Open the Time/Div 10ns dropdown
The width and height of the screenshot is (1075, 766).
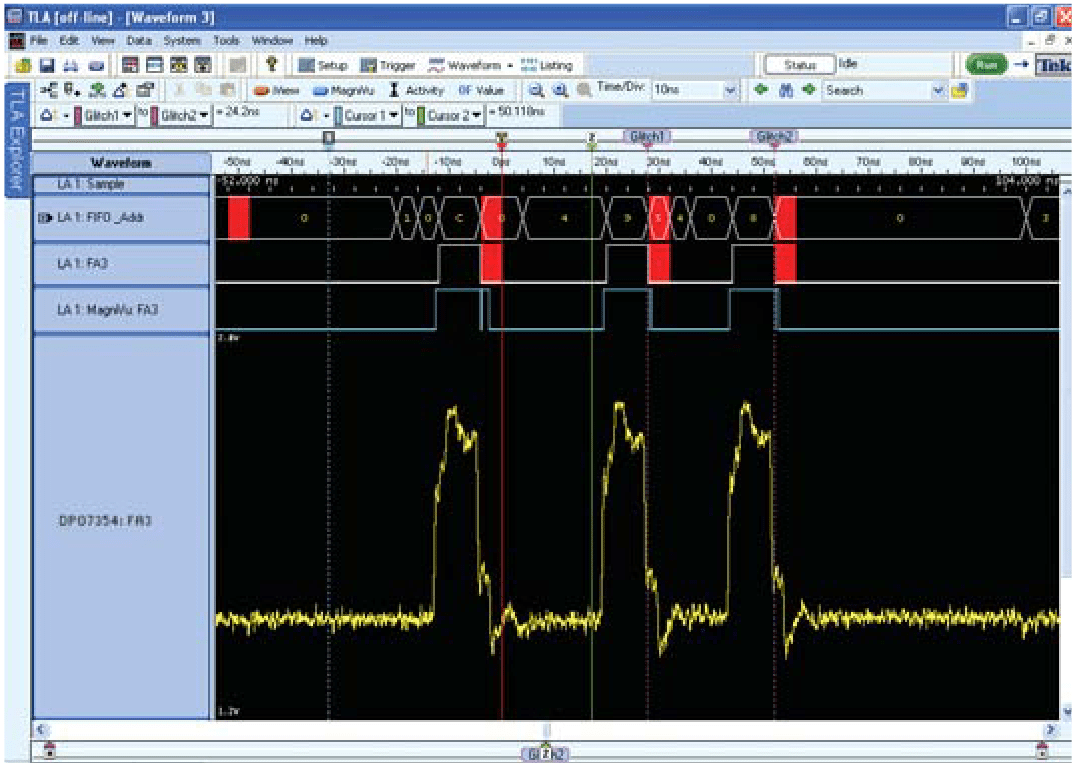[x=729, y=90]
